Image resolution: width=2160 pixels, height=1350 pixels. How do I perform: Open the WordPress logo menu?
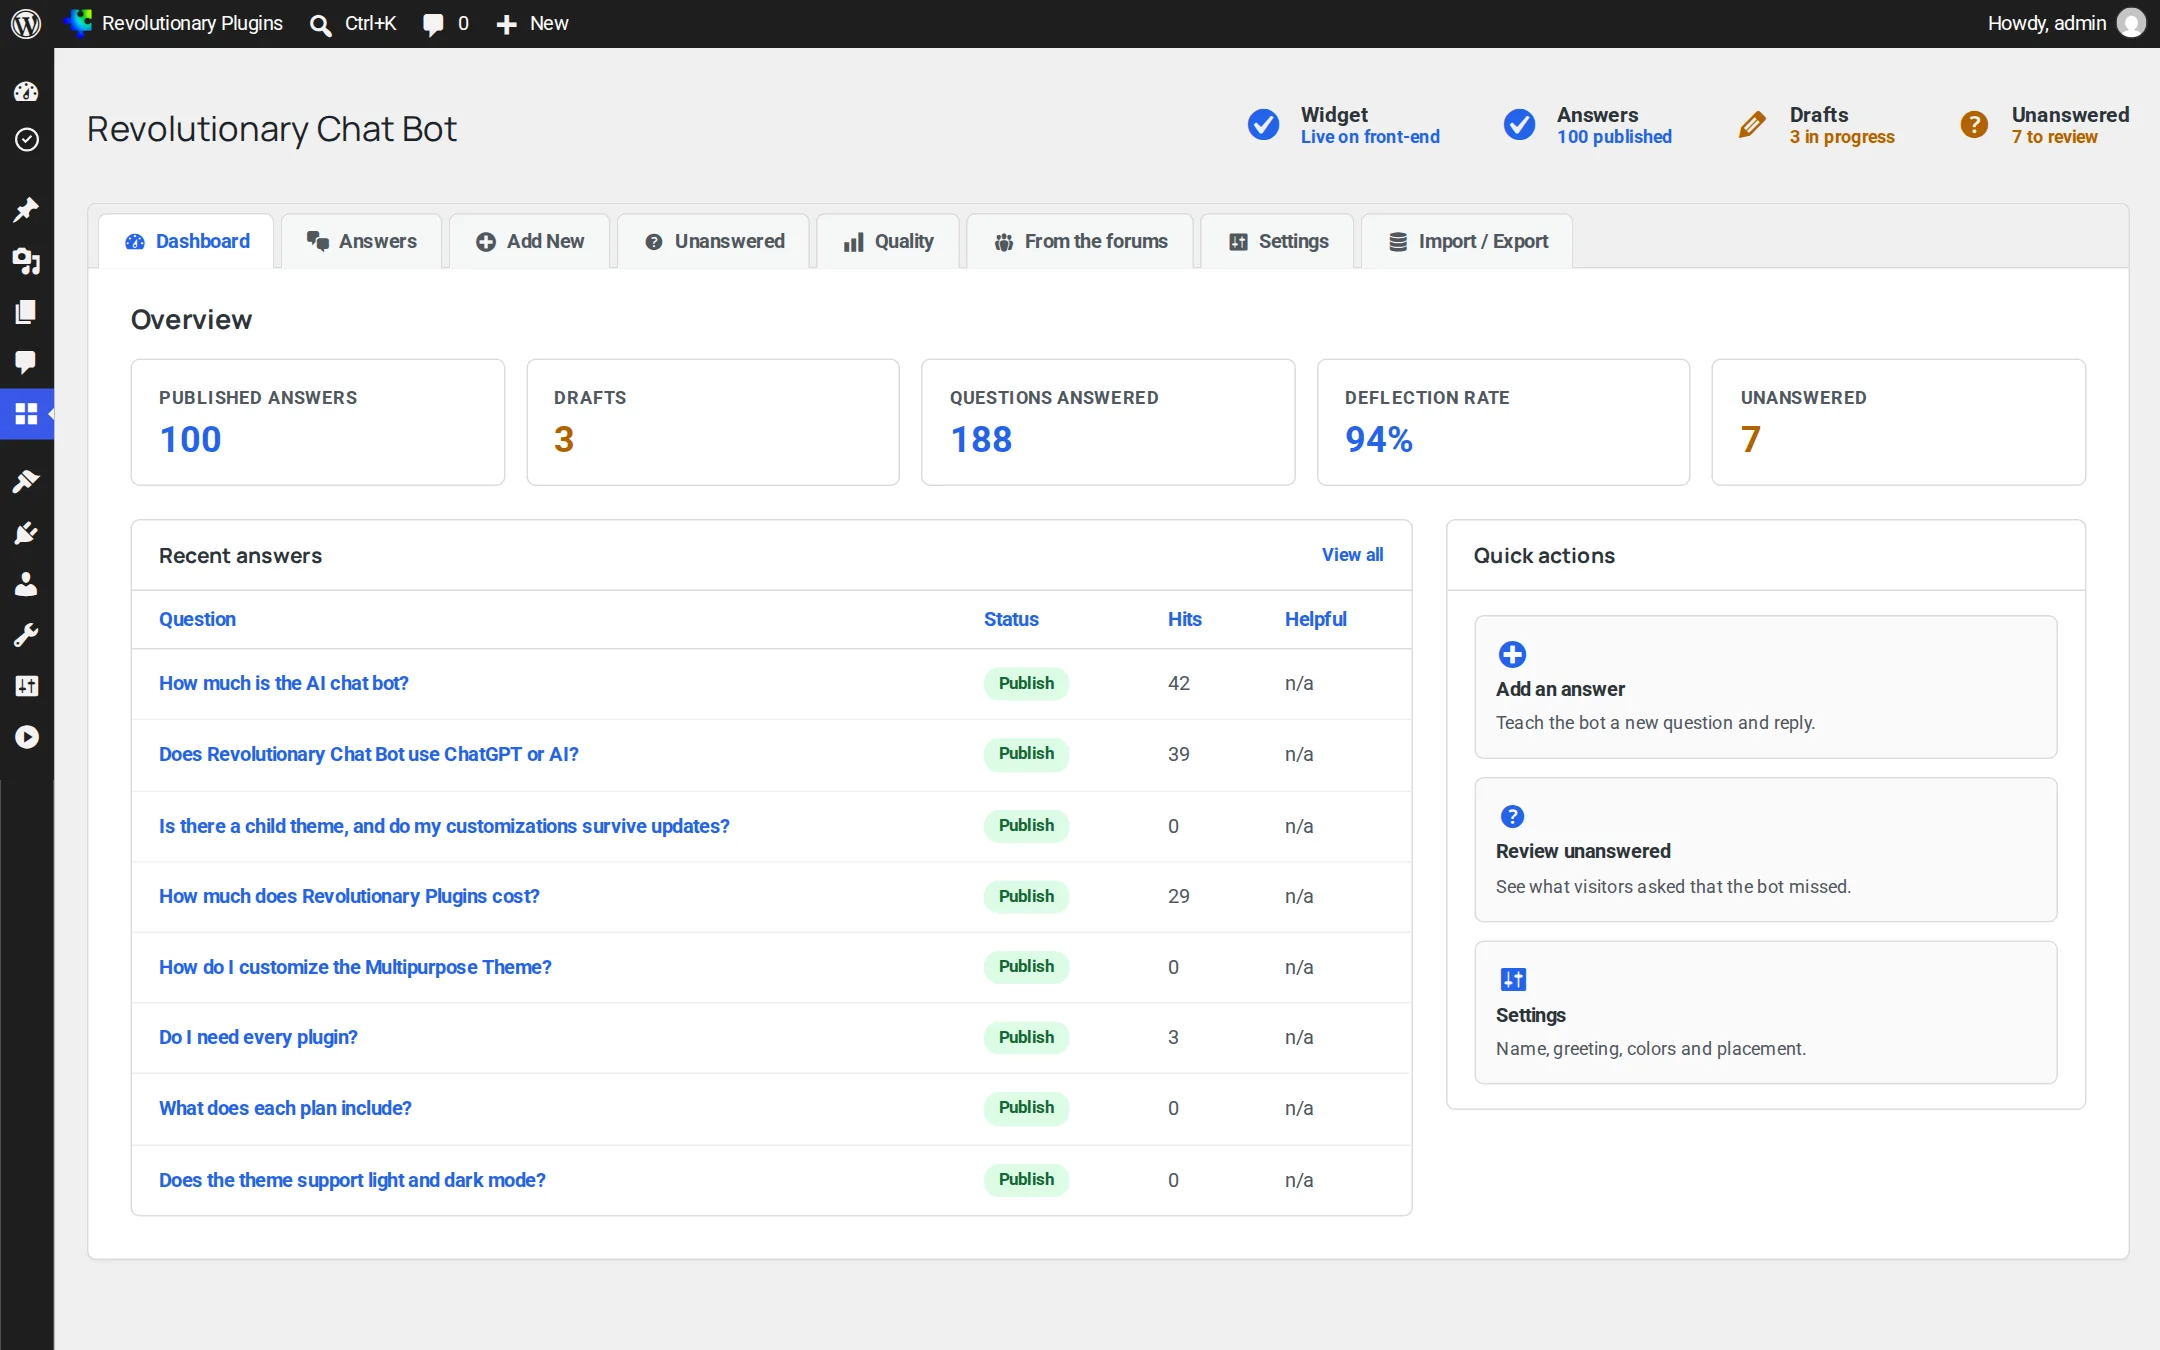pyautogui.click(x=26, y=23)
